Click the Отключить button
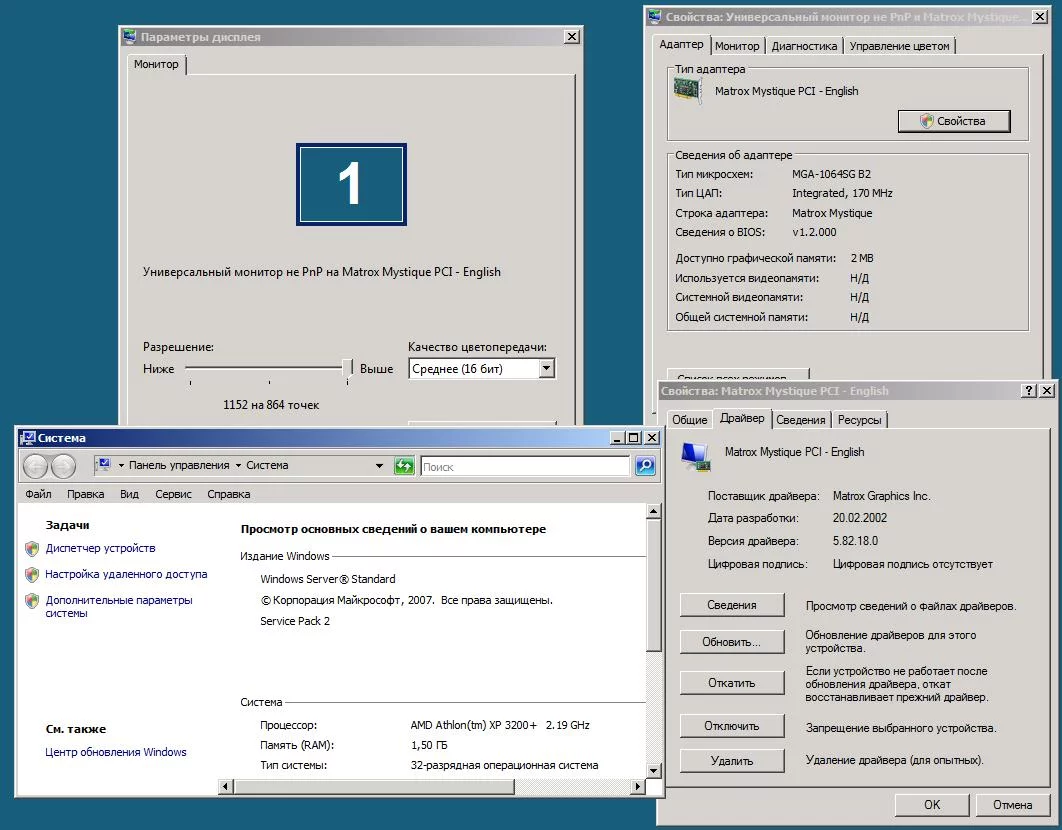This screenshot has height=830, width=1062. click(x=731, y=726)
